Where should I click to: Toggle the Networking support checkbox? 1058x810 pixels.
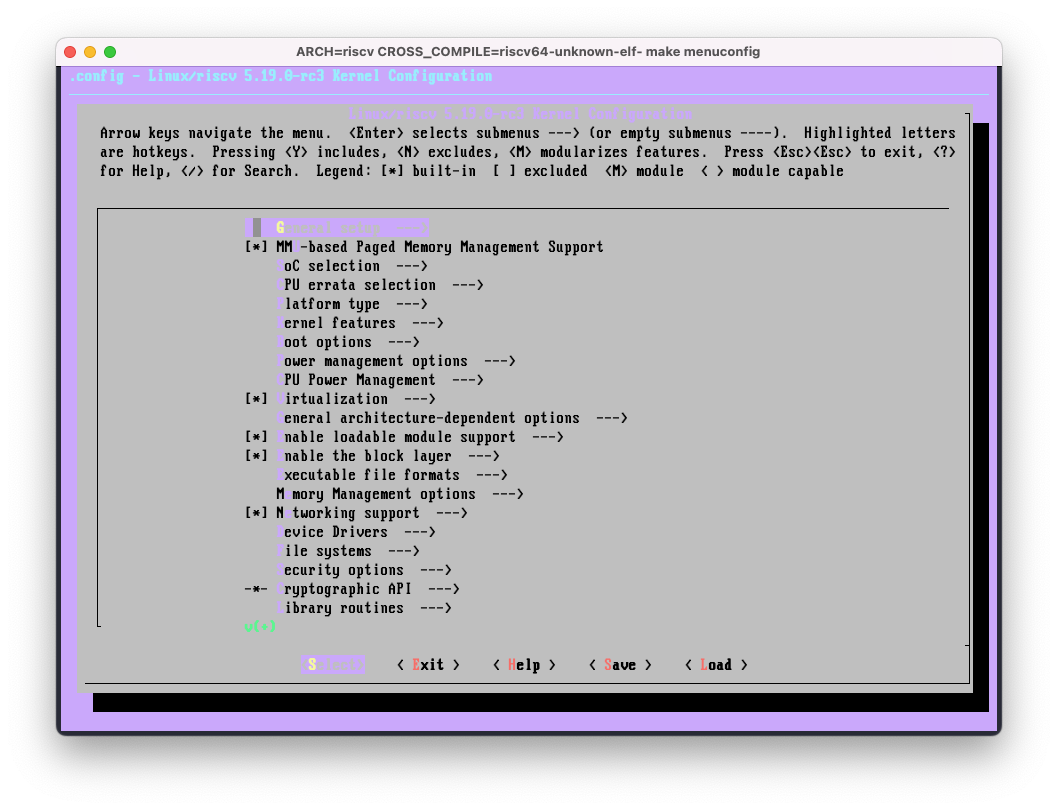(256, 513)
